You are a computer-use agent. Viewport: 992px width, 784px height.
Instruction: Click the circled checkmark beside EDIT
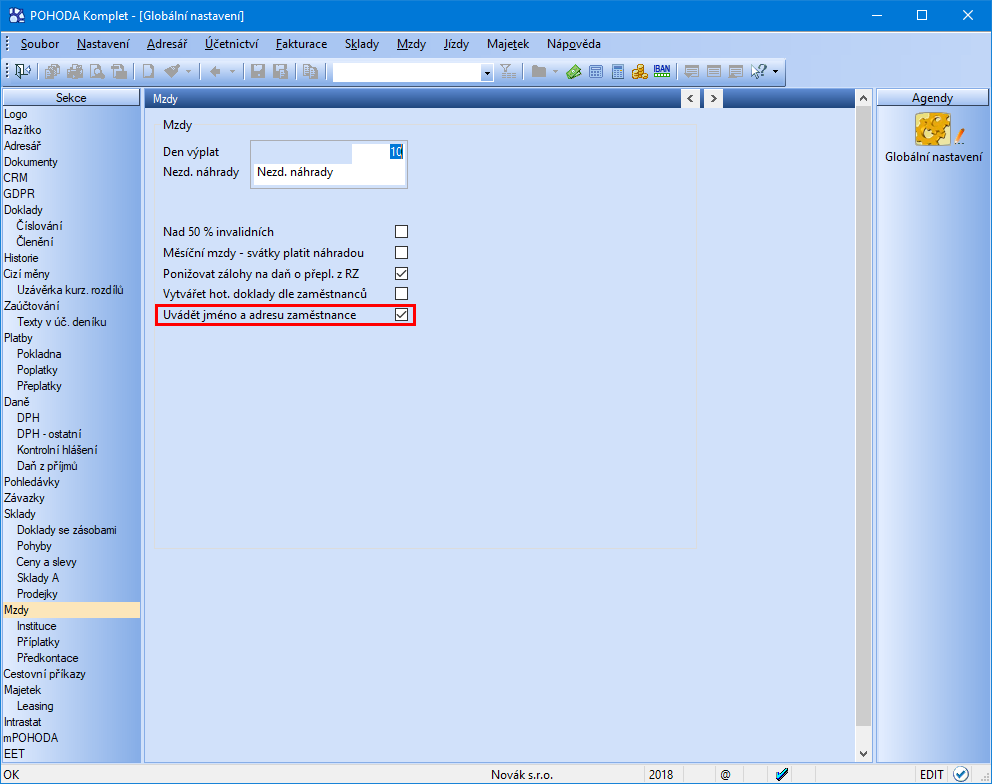click(960, 774)
